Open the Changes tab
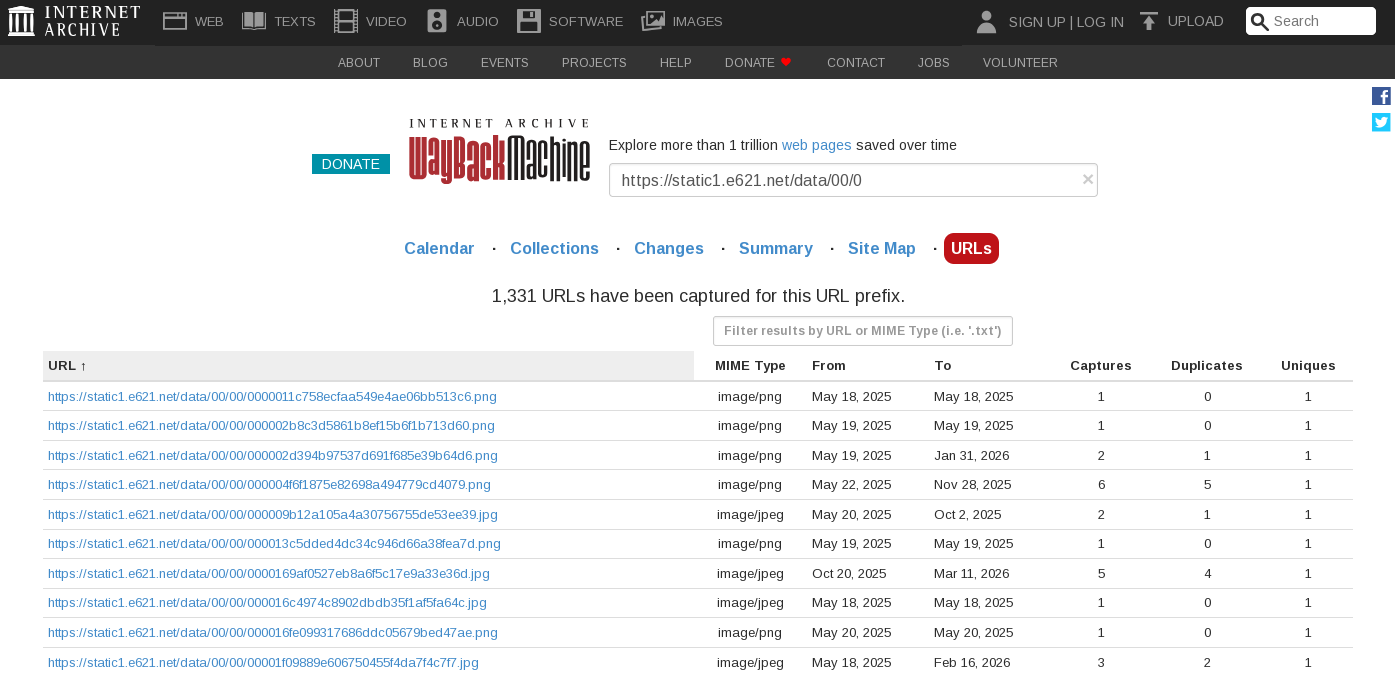 click(x=669, y=248)
